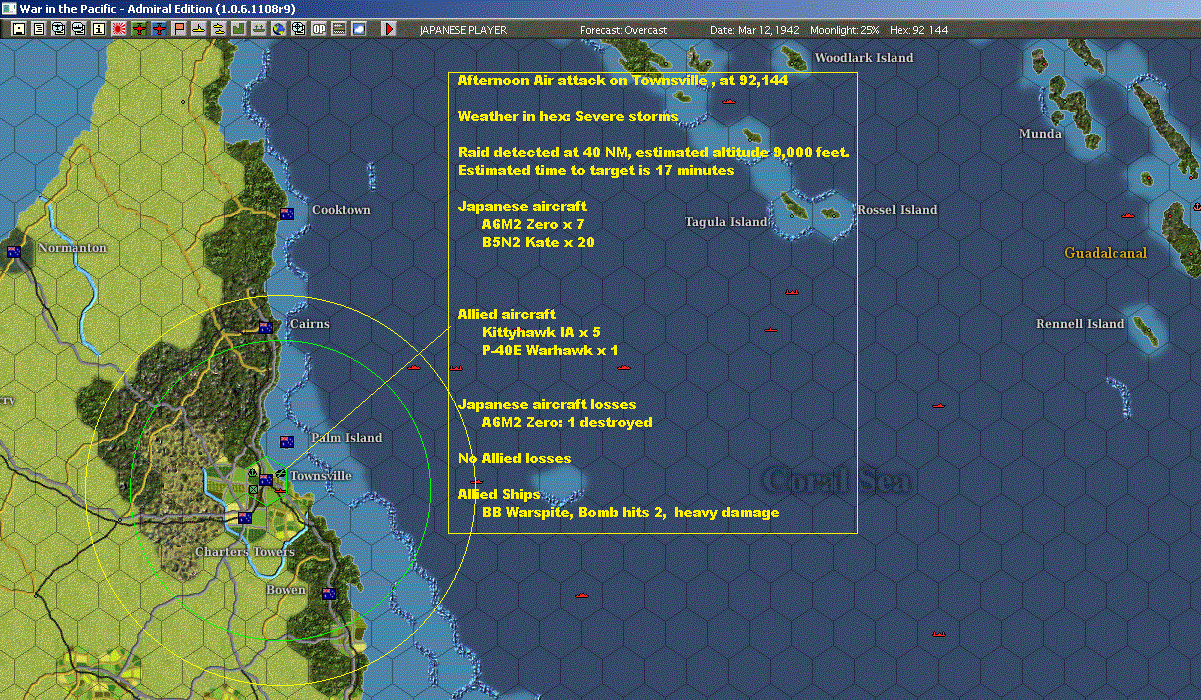The image size is (1201, 700).
Task: Click the grey ship silhouette toolbar icon
Action: (x=260, y=29)
